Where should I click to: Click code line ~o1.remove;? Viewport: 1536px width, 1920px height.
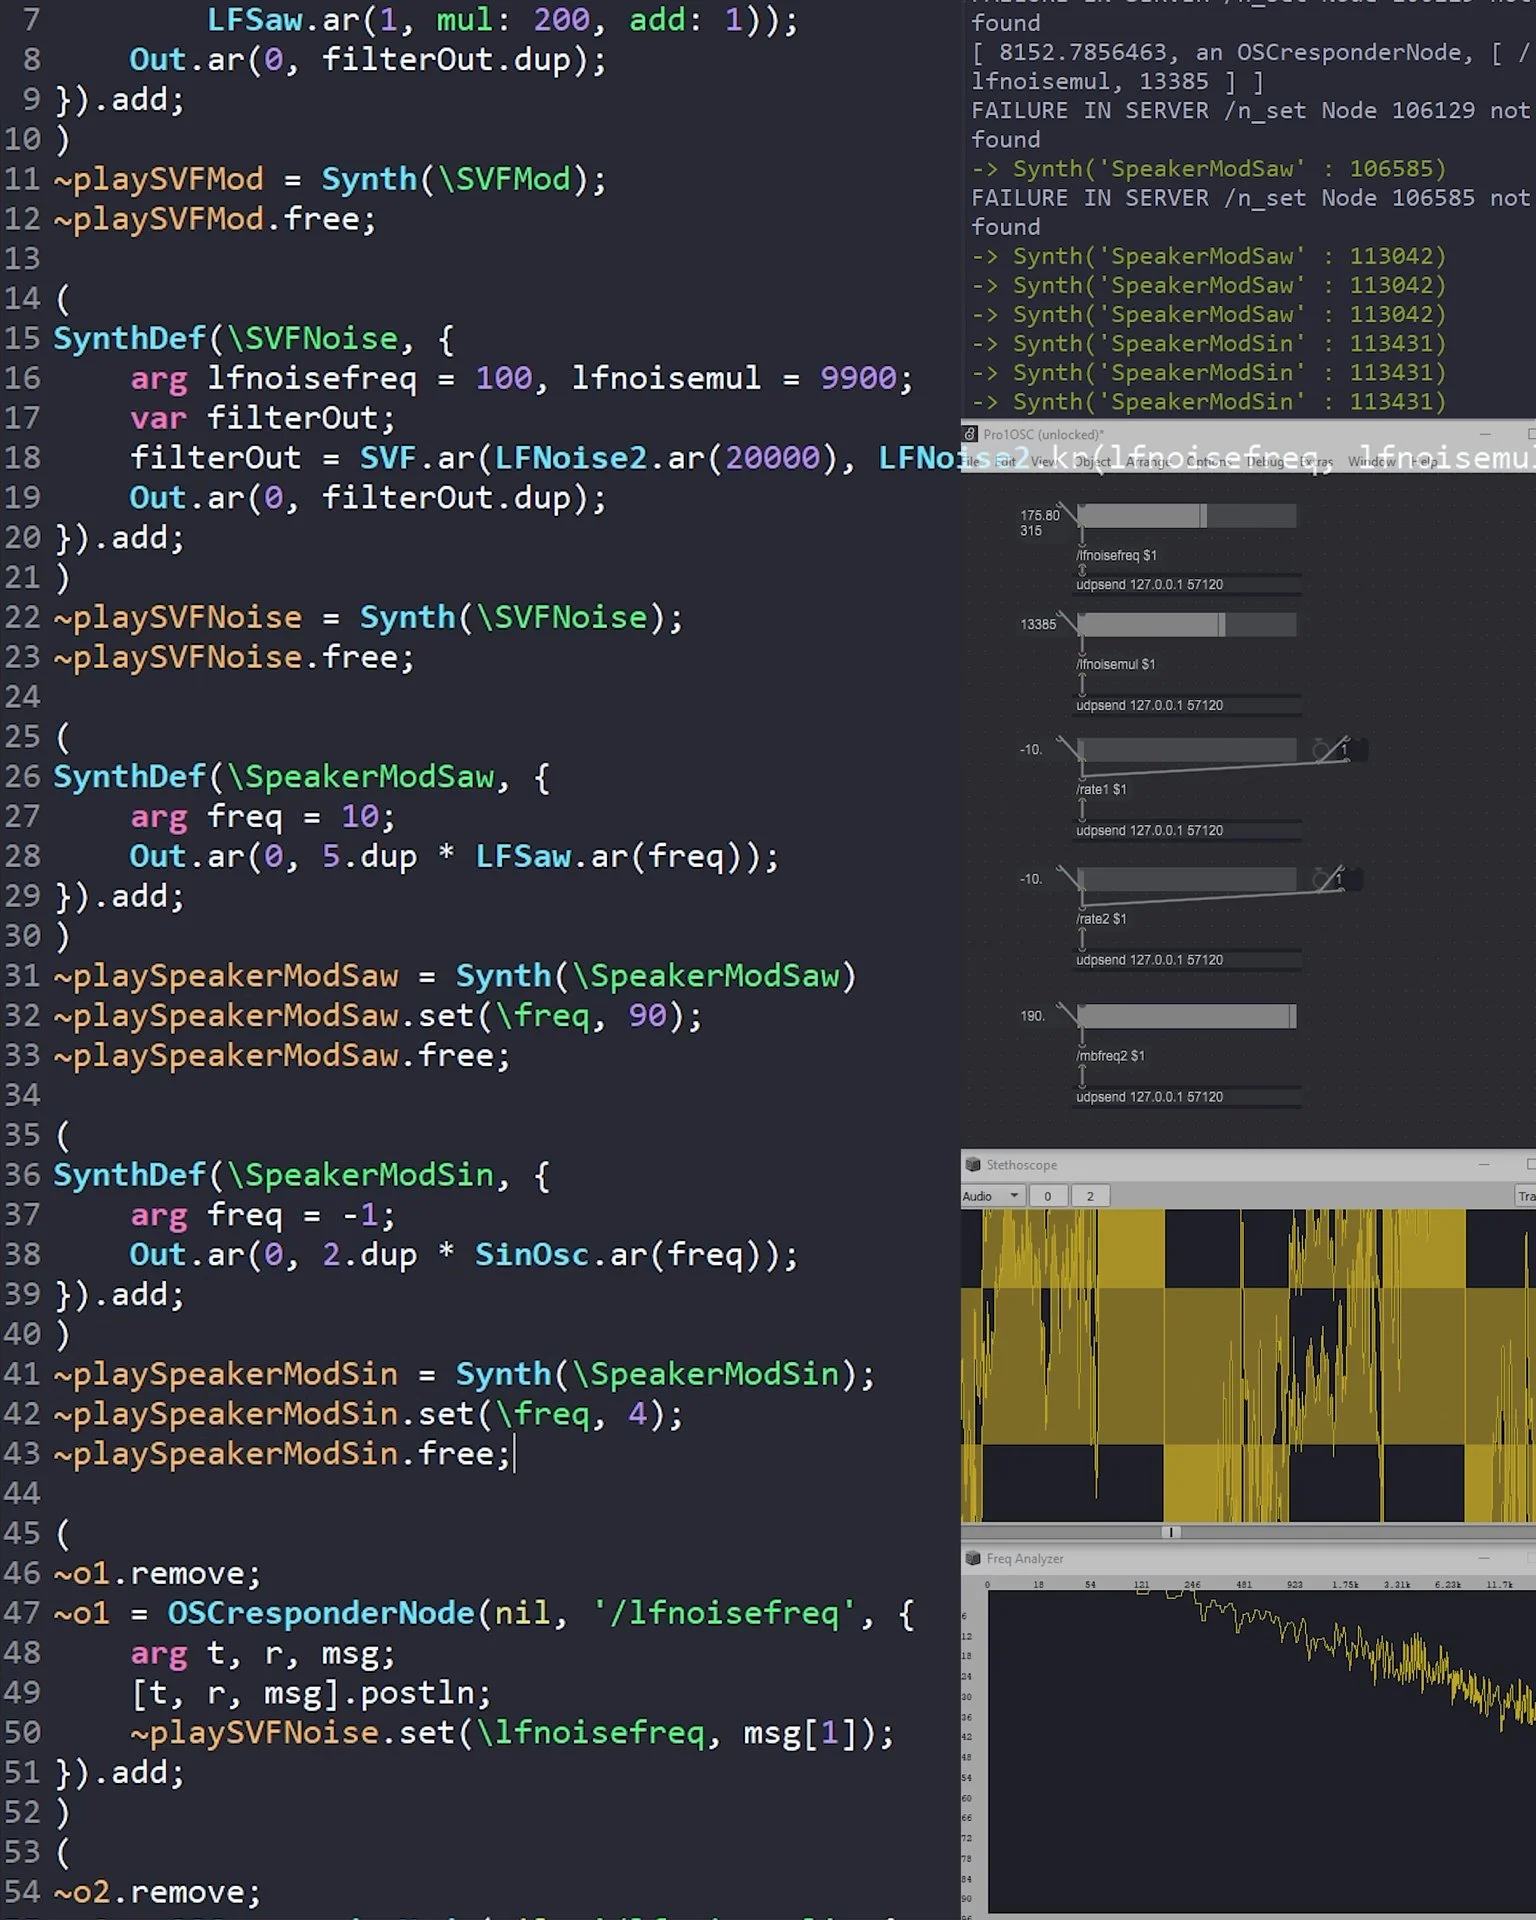(x=157, y=1574)
